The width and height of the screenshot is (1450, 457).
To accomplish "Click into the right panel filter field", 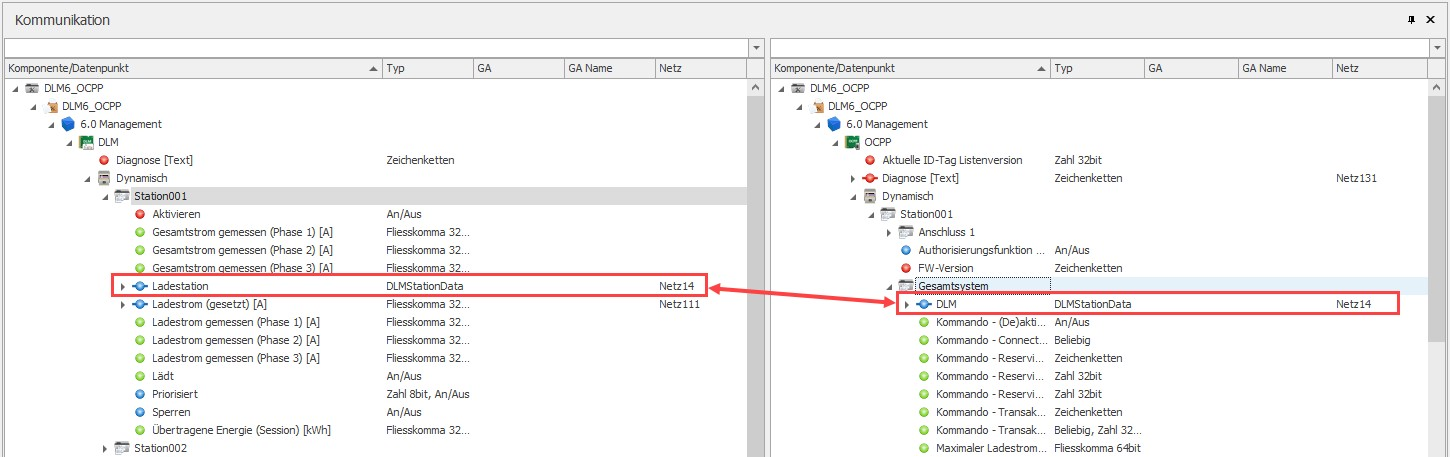I will [x=1100, y=48].
